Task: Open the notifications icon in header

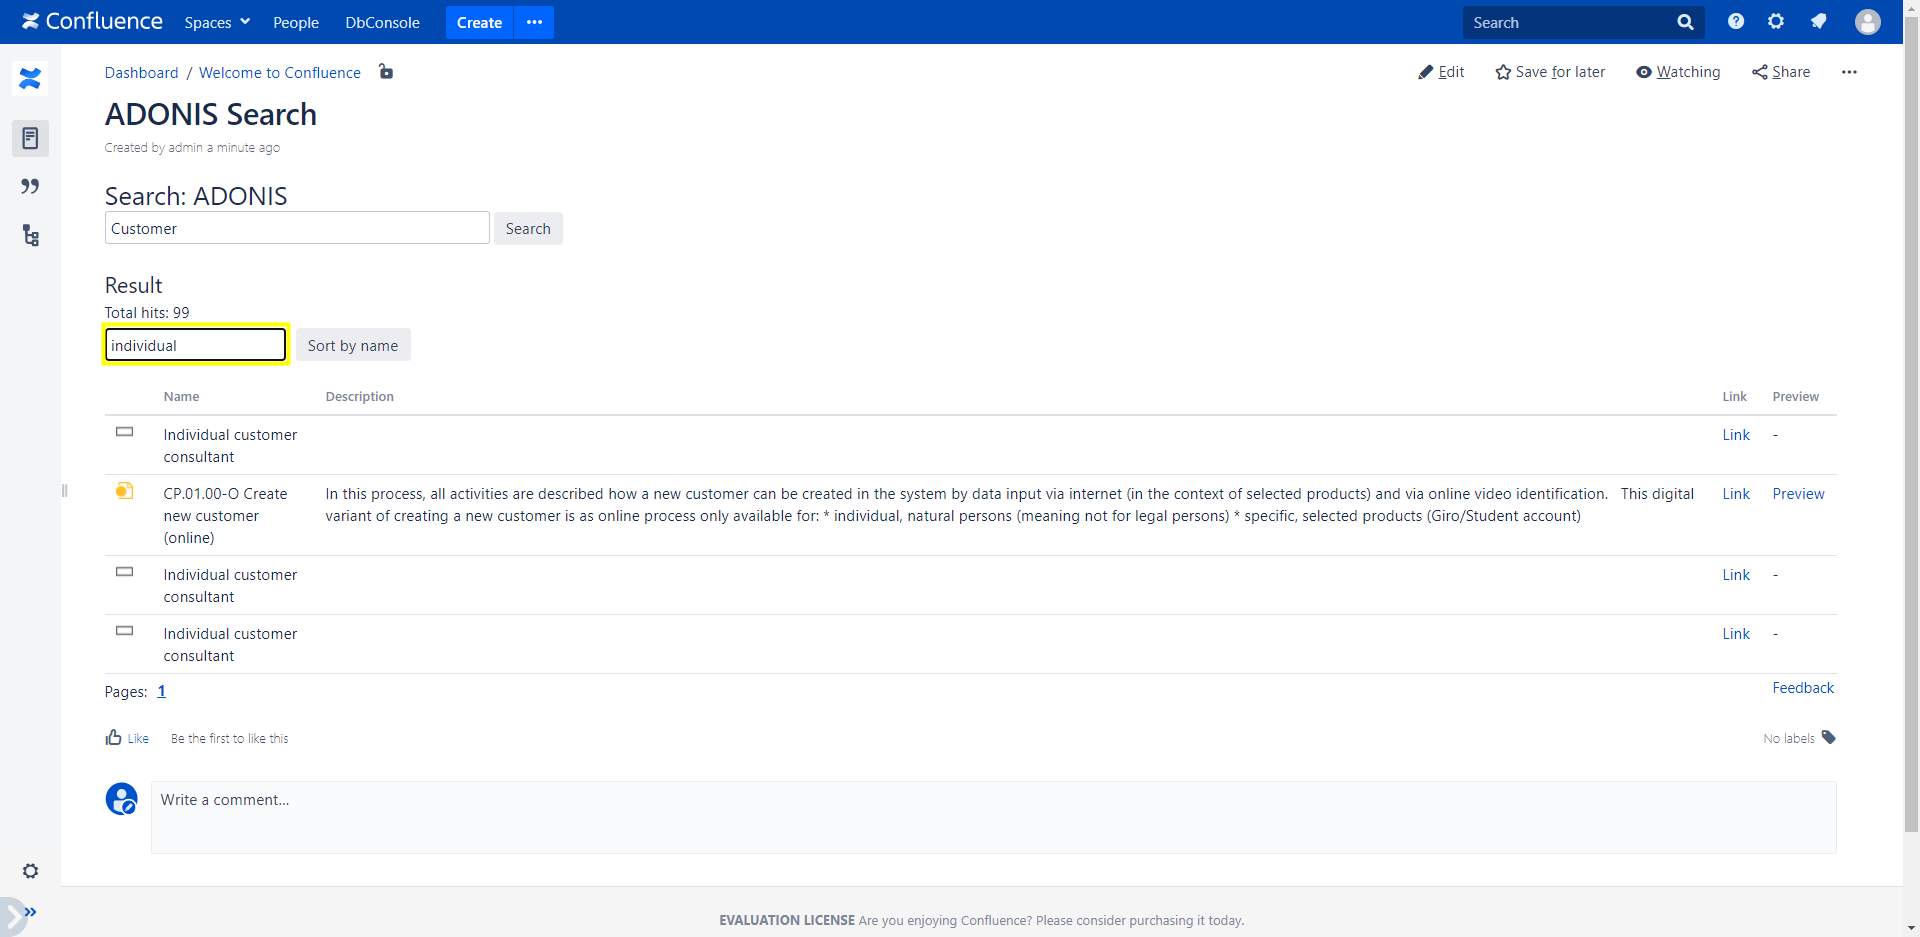Action: click(x=1818, y=22)
